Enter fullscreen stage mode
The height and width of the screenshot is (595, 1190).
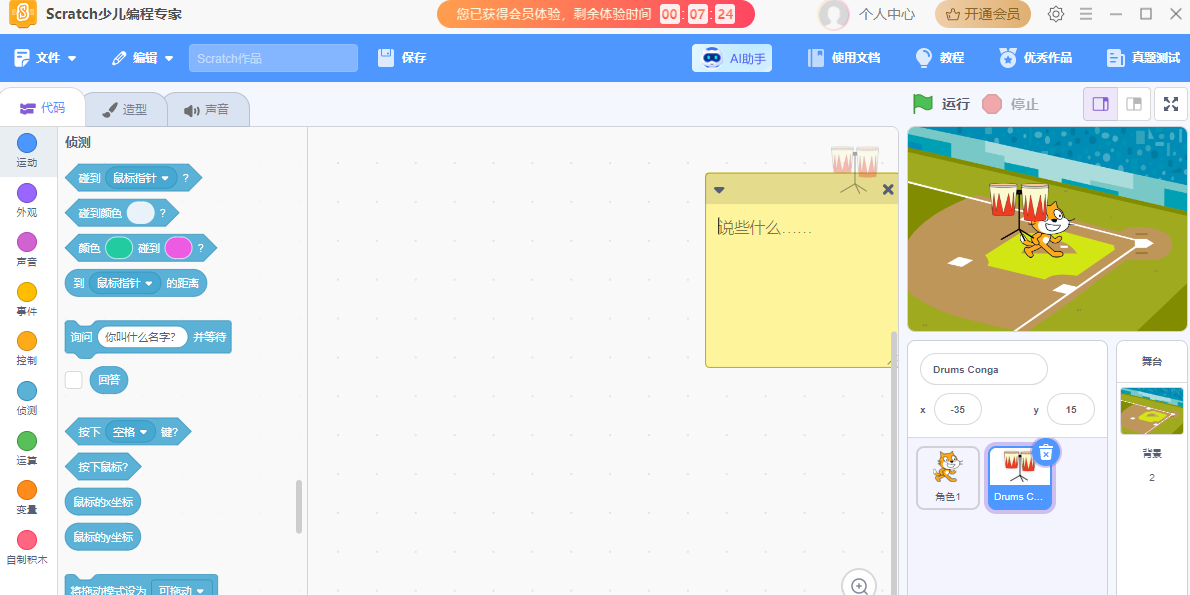coord(1170,103)
